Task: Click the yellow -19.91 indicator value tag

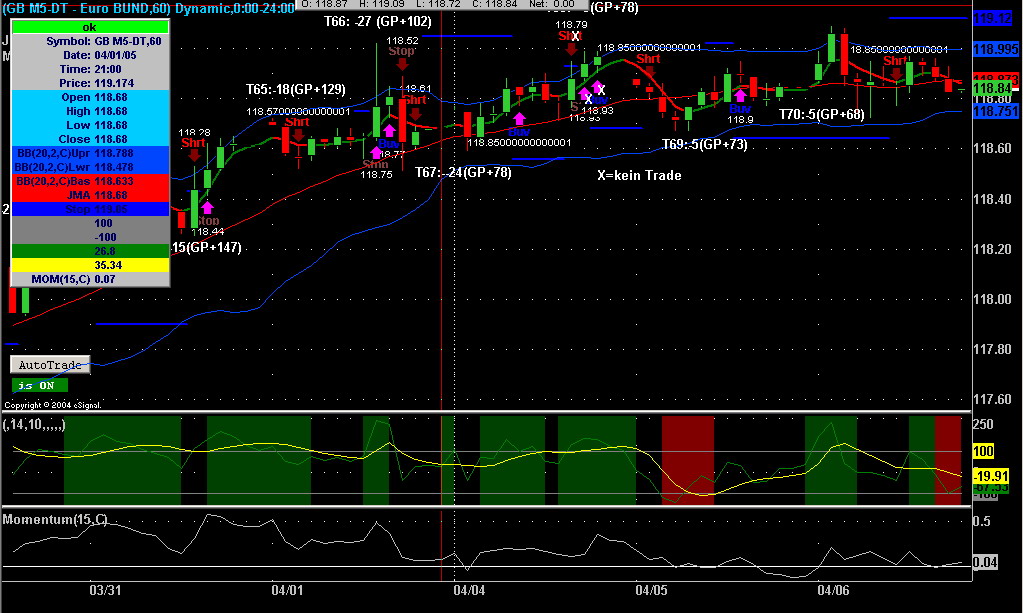Action: pos(995,475)
